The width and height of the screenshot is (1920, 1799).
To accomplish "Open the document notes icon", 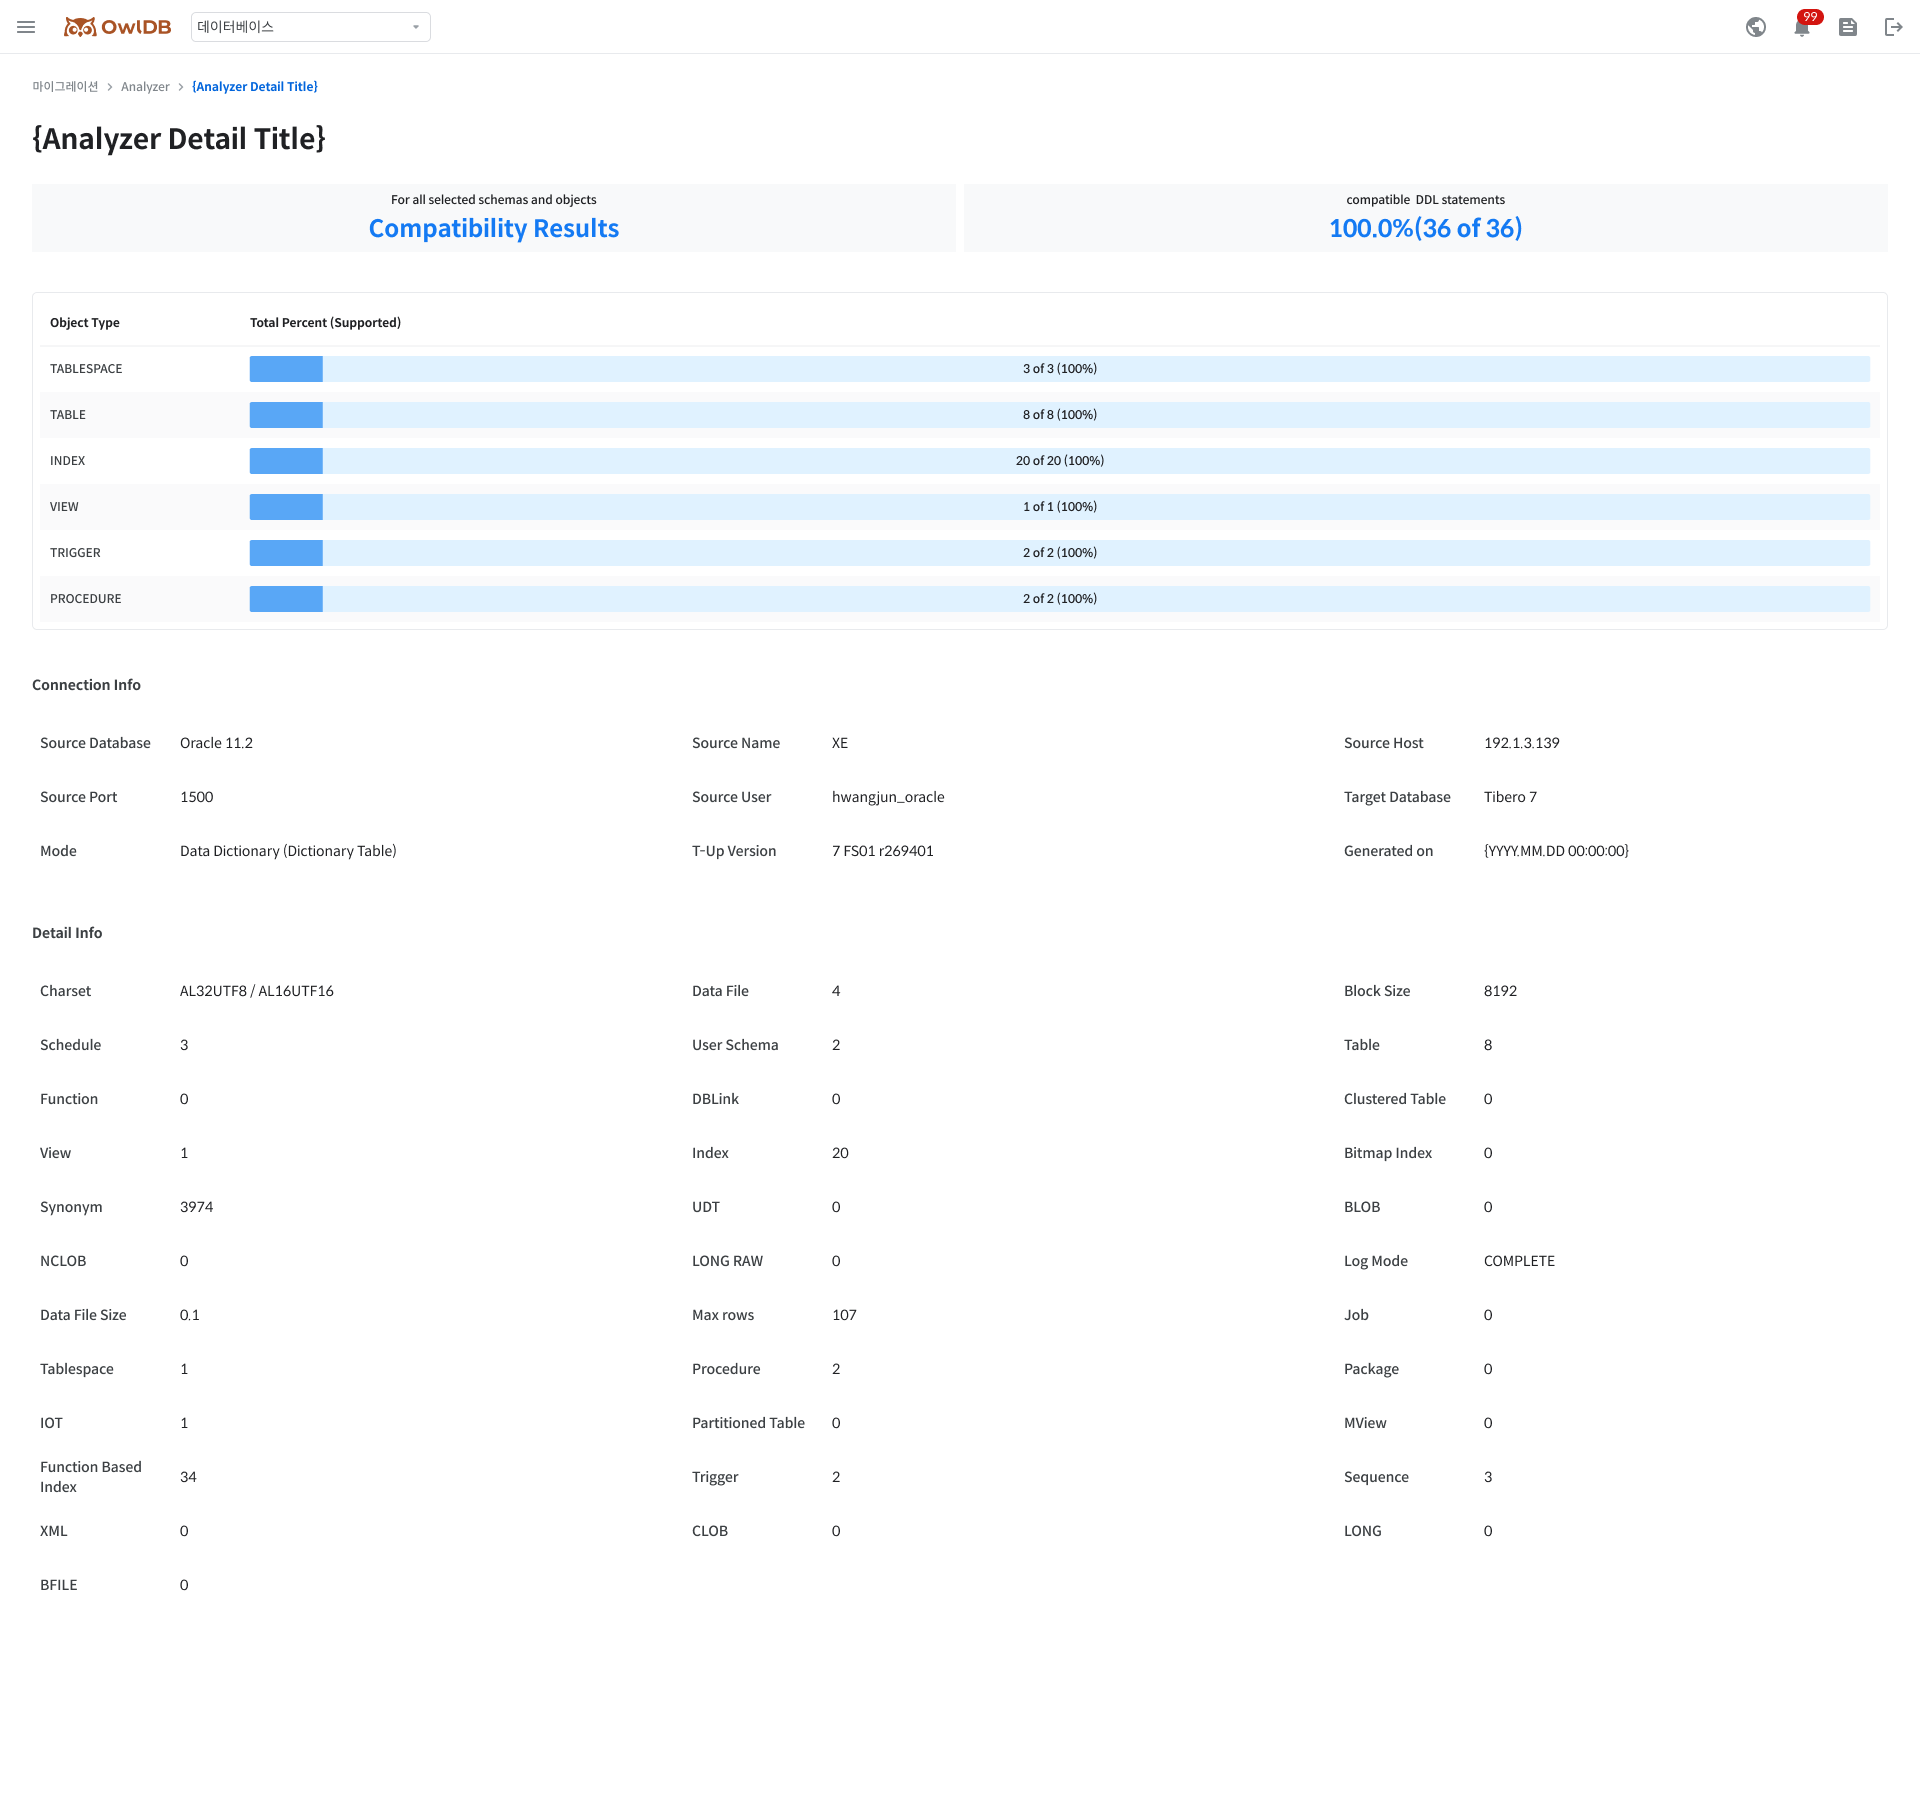I will 1848,27.
